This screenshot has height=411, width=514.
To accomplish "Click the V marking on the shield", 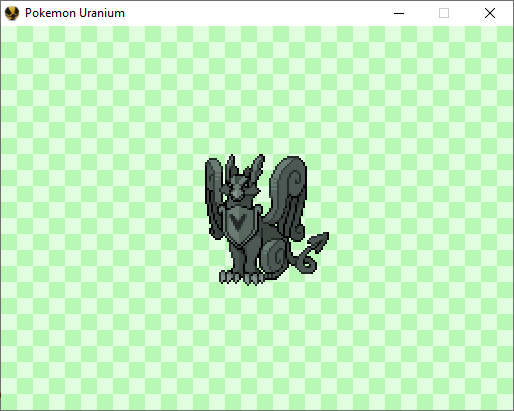I will click(x=238, y=222).
